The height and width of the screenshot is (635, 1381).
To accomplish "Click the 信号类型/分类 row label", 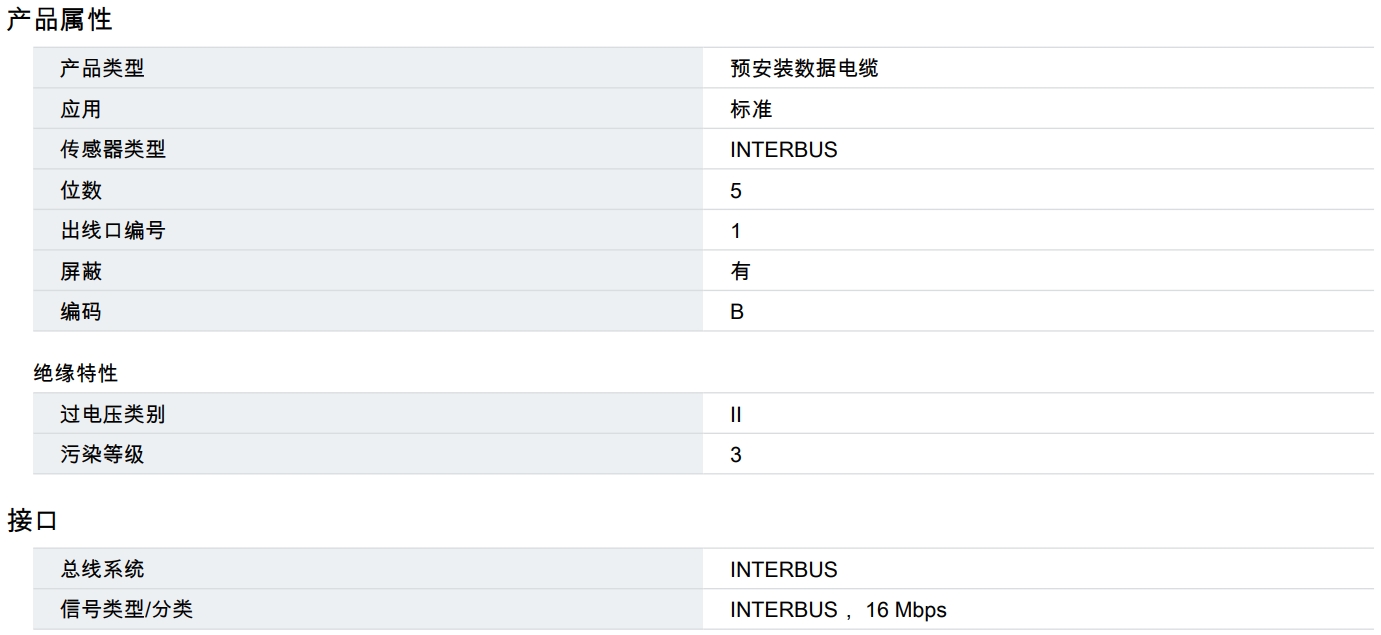I will click(x=126, y=609).
